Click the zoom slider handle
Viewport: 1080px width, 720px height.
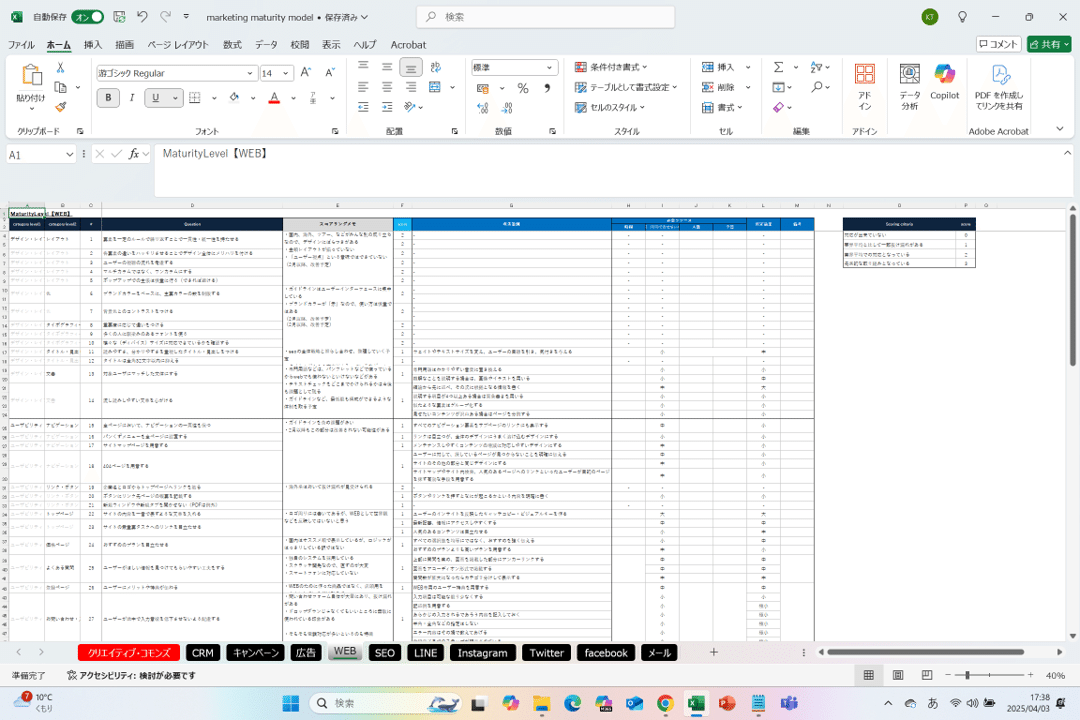[967, 675]
